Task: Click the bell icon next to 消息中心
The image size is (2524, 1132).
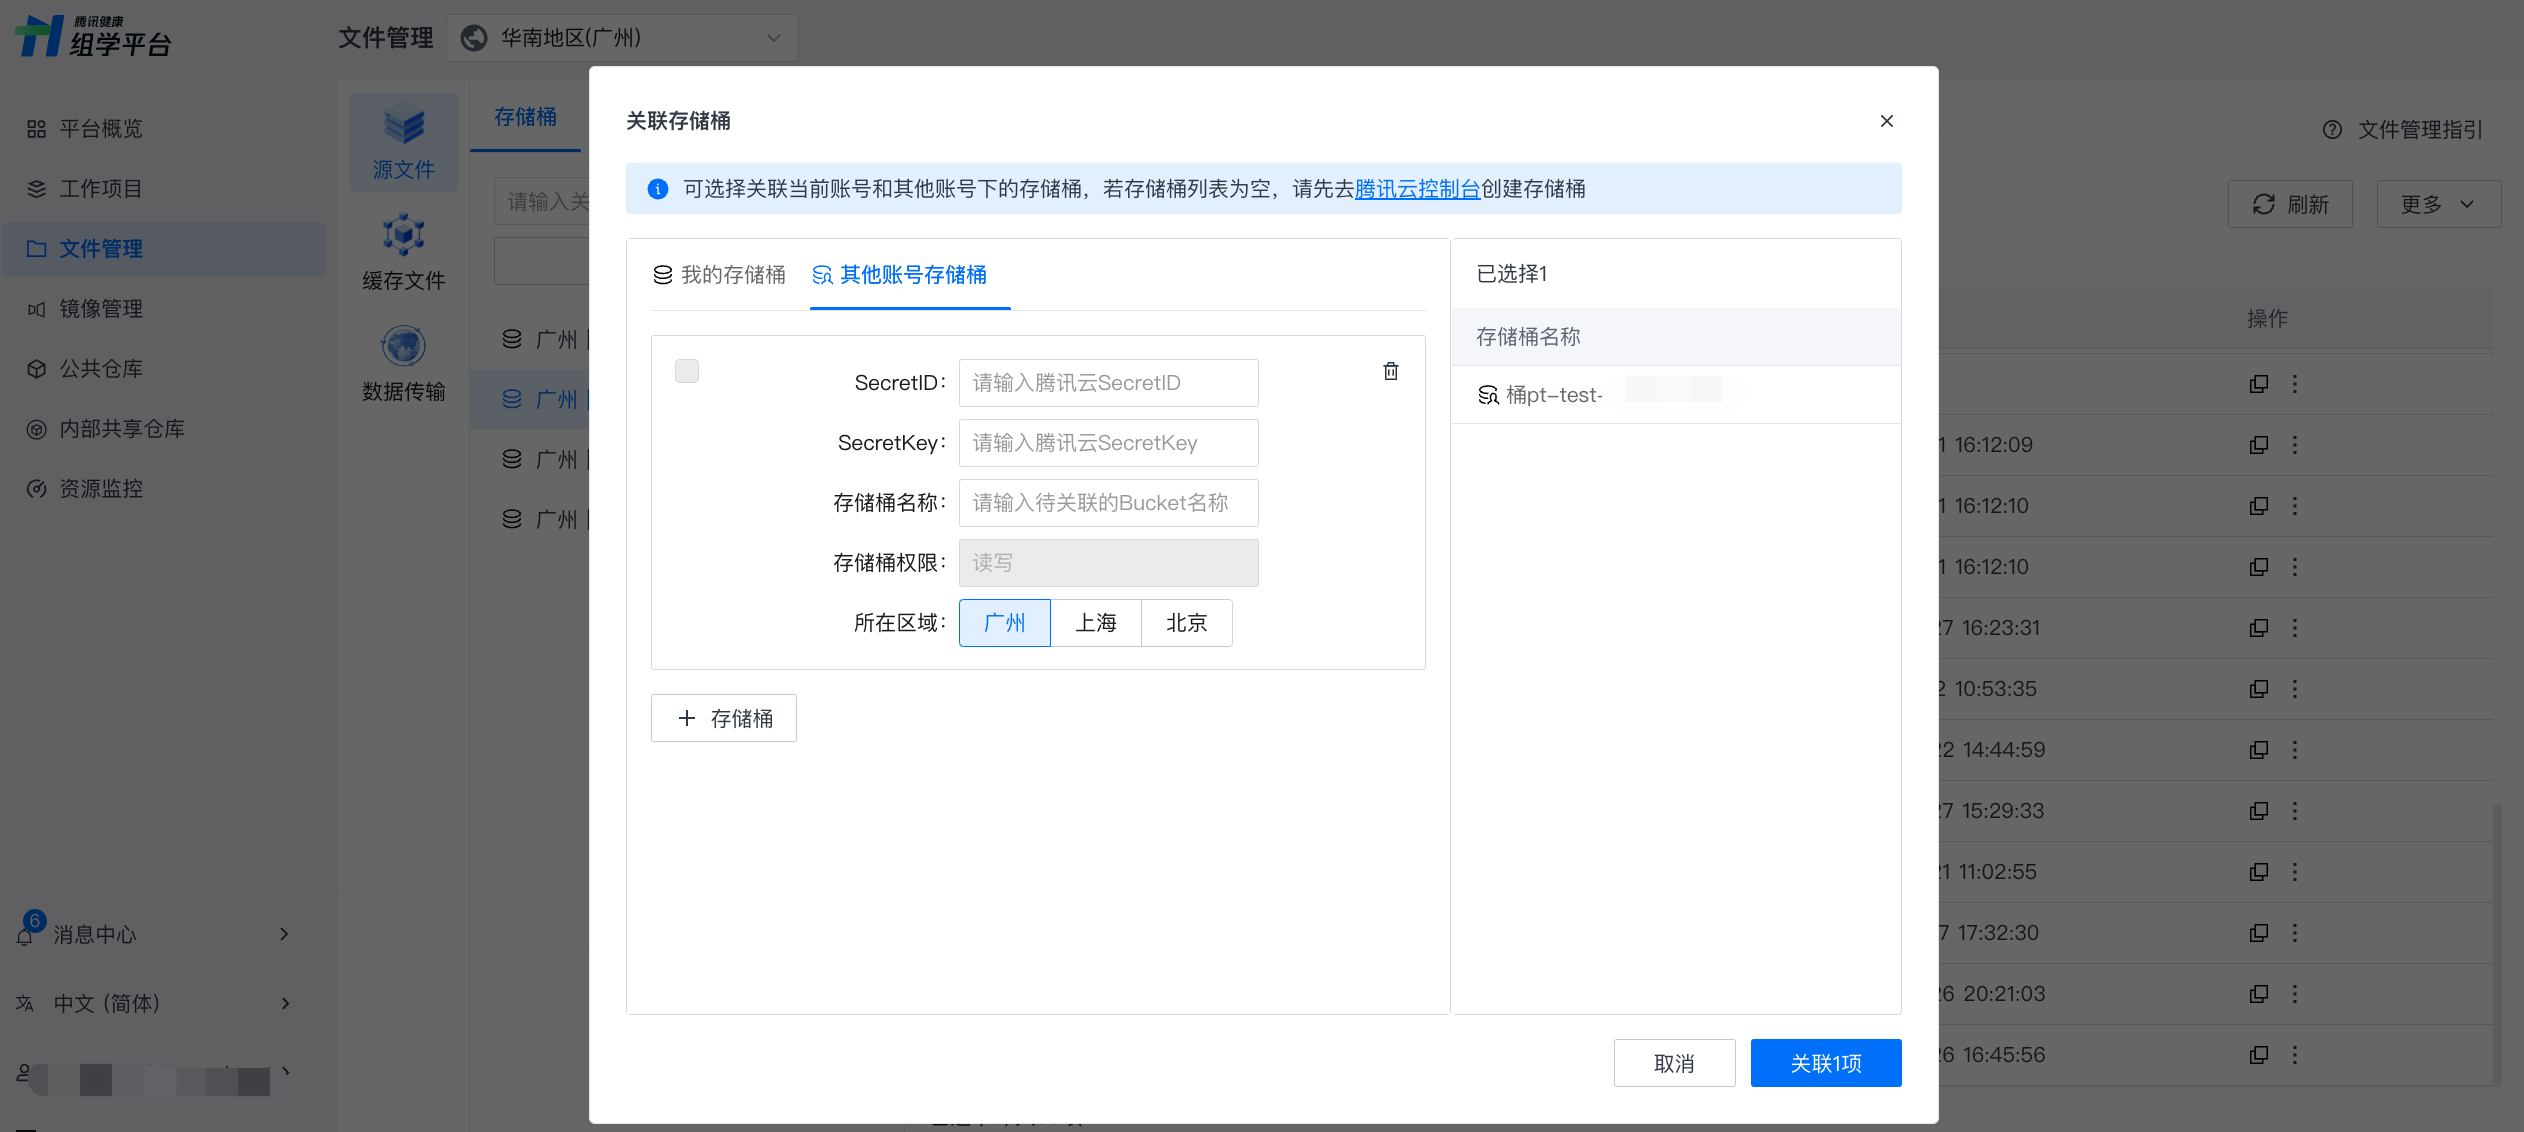Action: coord(25,936)
